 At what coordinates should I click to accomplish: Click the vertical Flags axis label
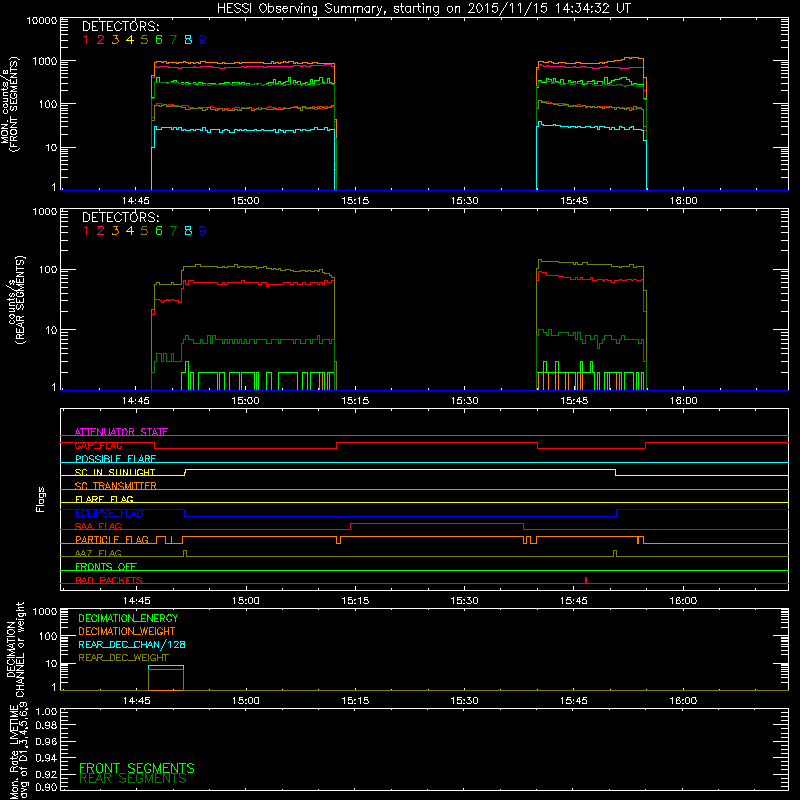click(x=41, y=499)
